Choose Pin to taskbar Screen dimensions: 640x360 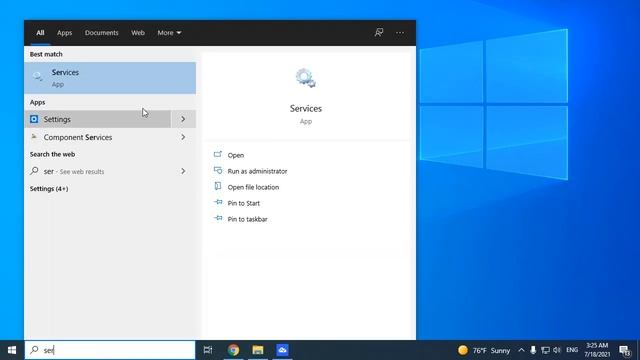coord(247,219)
